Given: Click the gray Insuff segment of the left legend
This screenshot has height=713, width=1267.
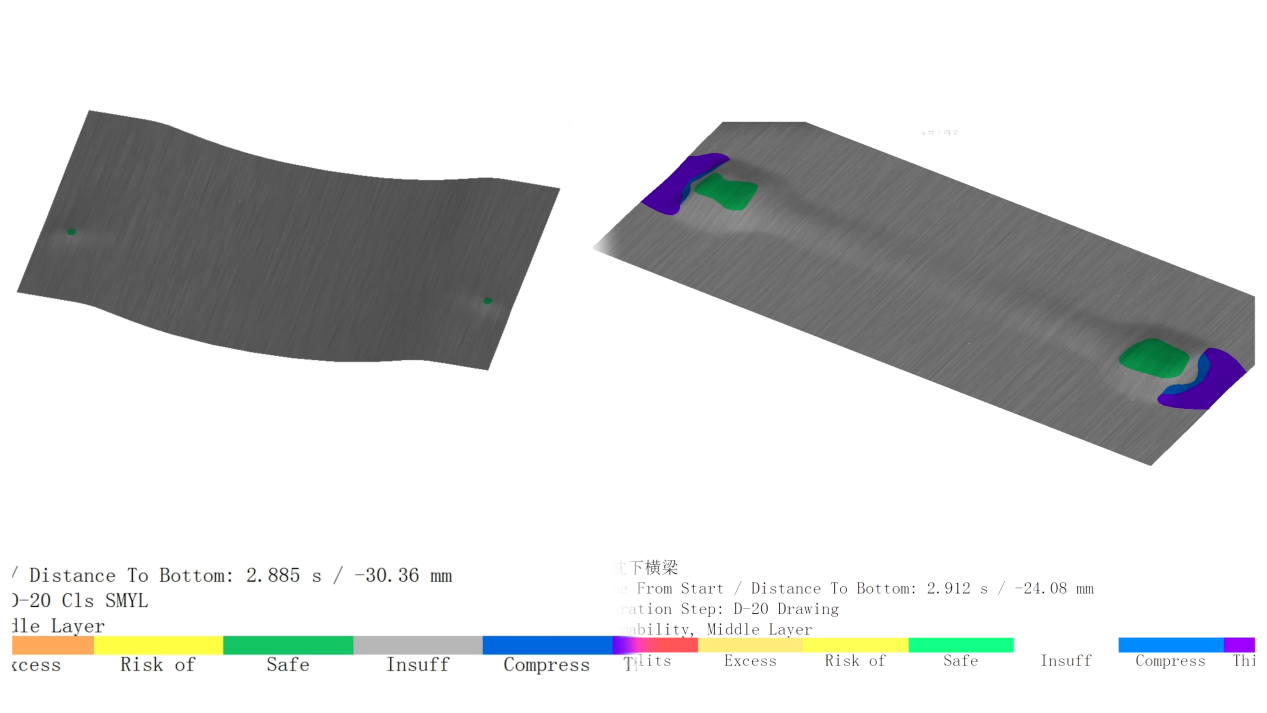Looking at the screenshot, I should 418,645.
